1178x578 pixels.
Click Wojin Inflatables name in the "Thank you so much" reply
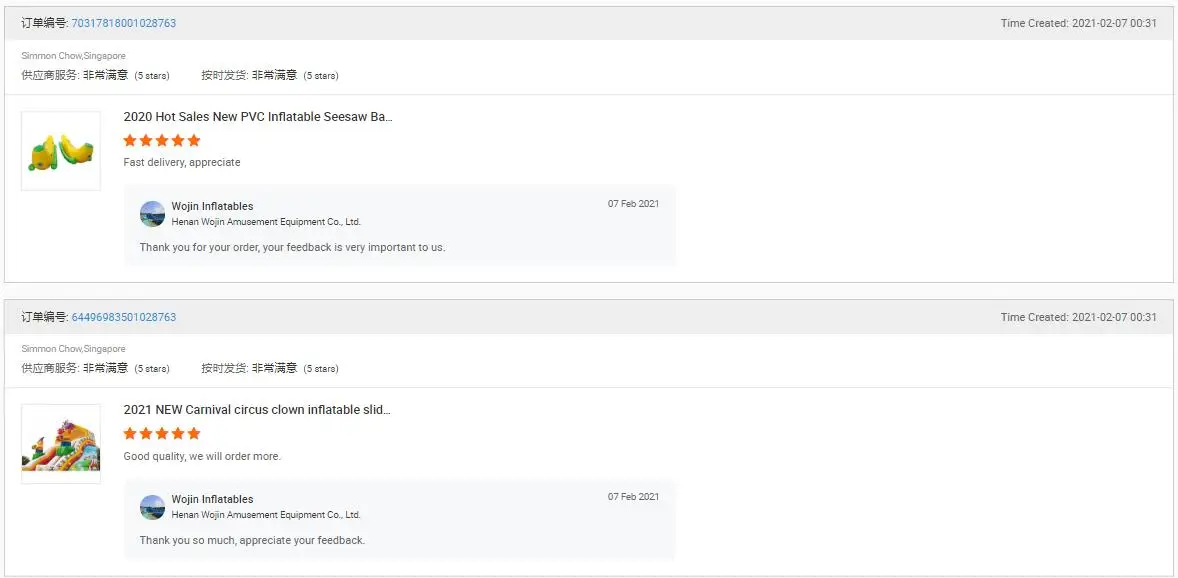(212, 499)
